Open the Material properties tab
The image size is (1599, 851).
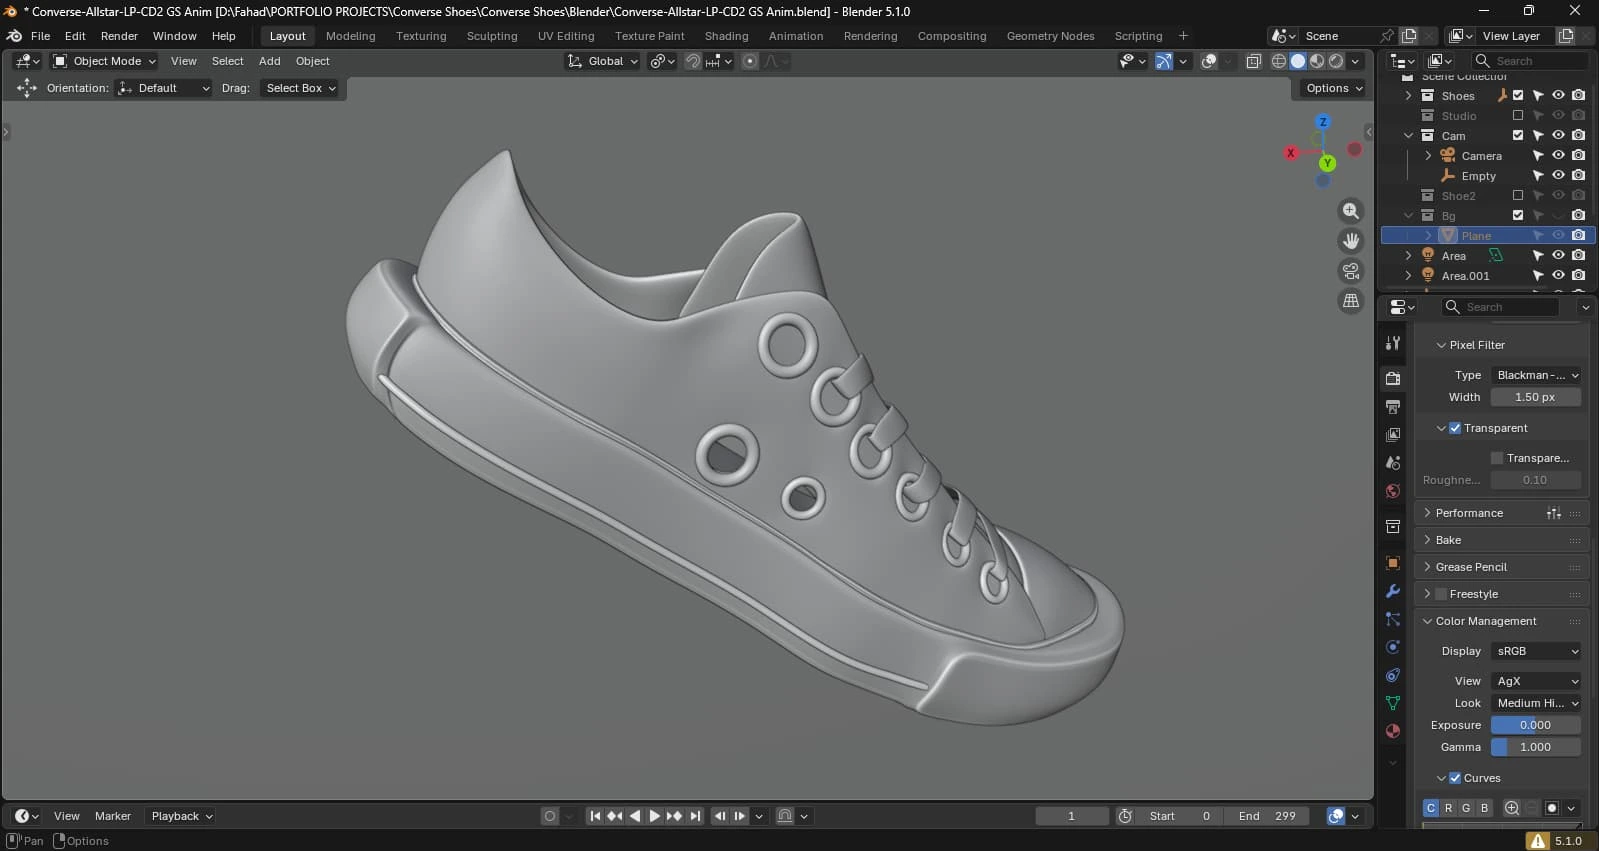pos(1393,731)
